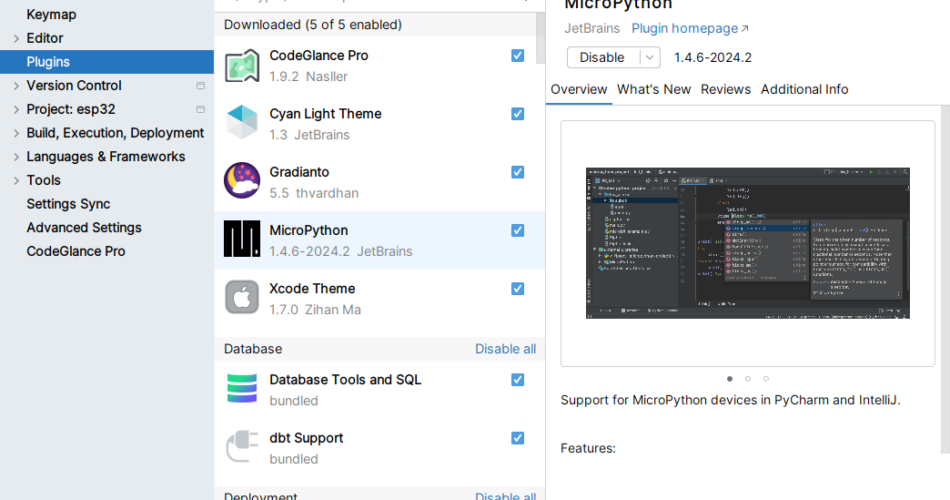Uncheck the MicroPython plugin checkbox

click(517, 230)
